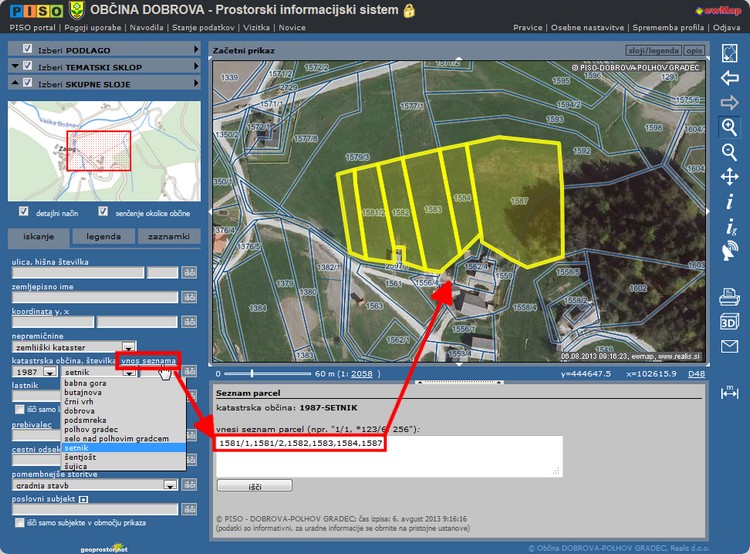Open the 'zemljiški kataster' dropdown
Screen dimensions: 750x554
pos(128,346)
